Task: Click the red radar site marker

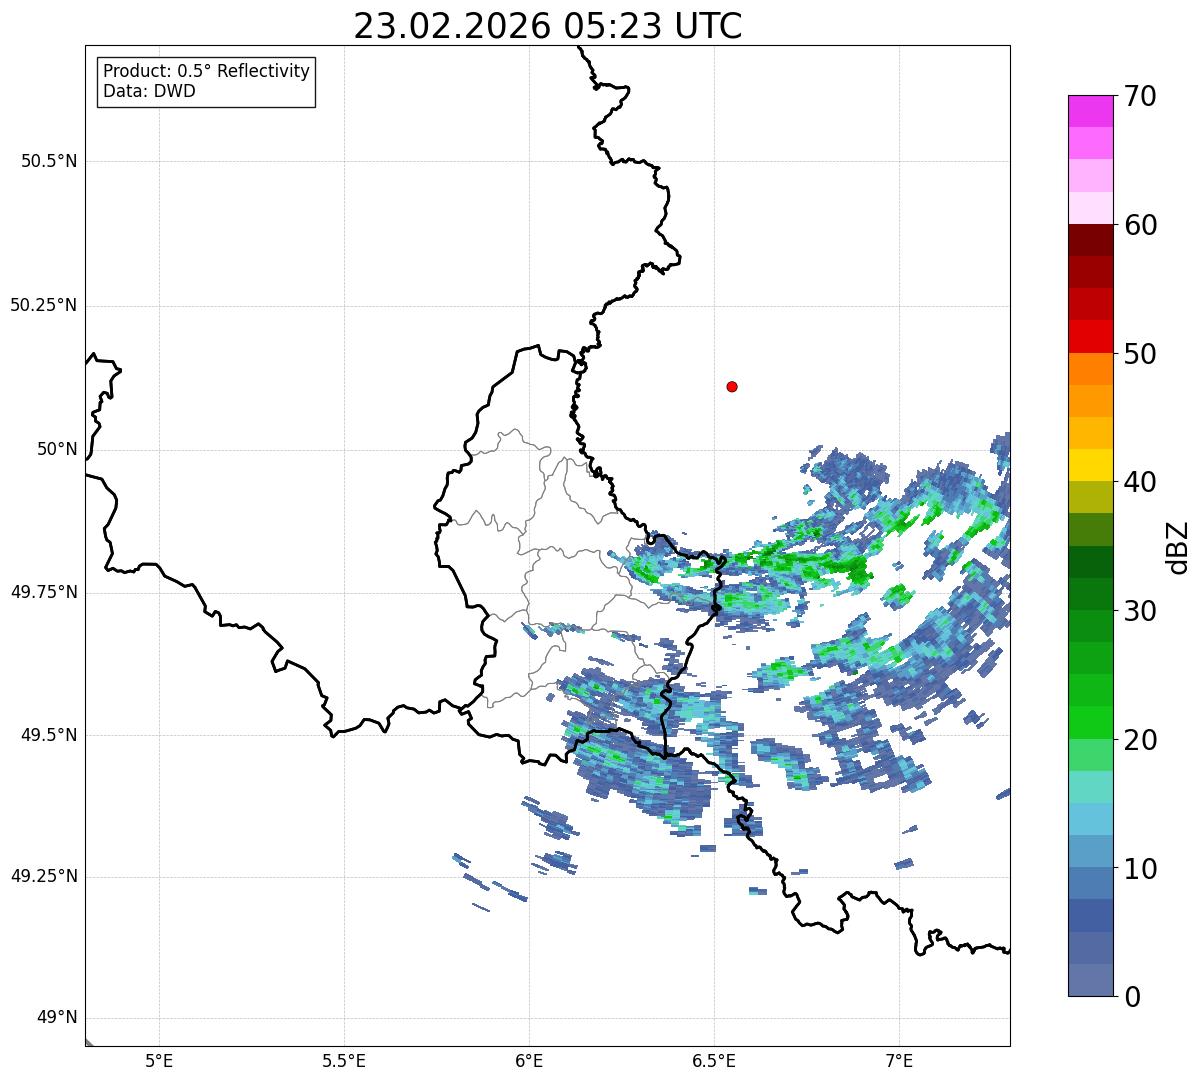Action: point(732,386)
